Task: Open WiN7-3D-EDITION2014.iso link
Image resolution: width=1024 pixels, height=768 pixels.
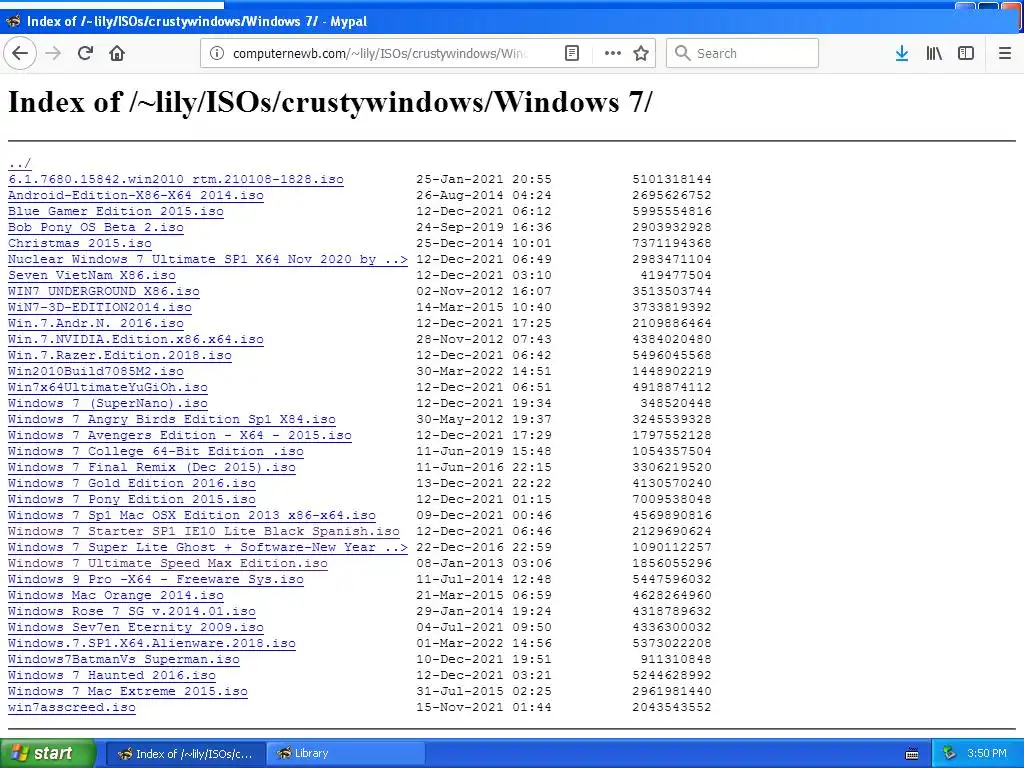Action: (100, 307)
